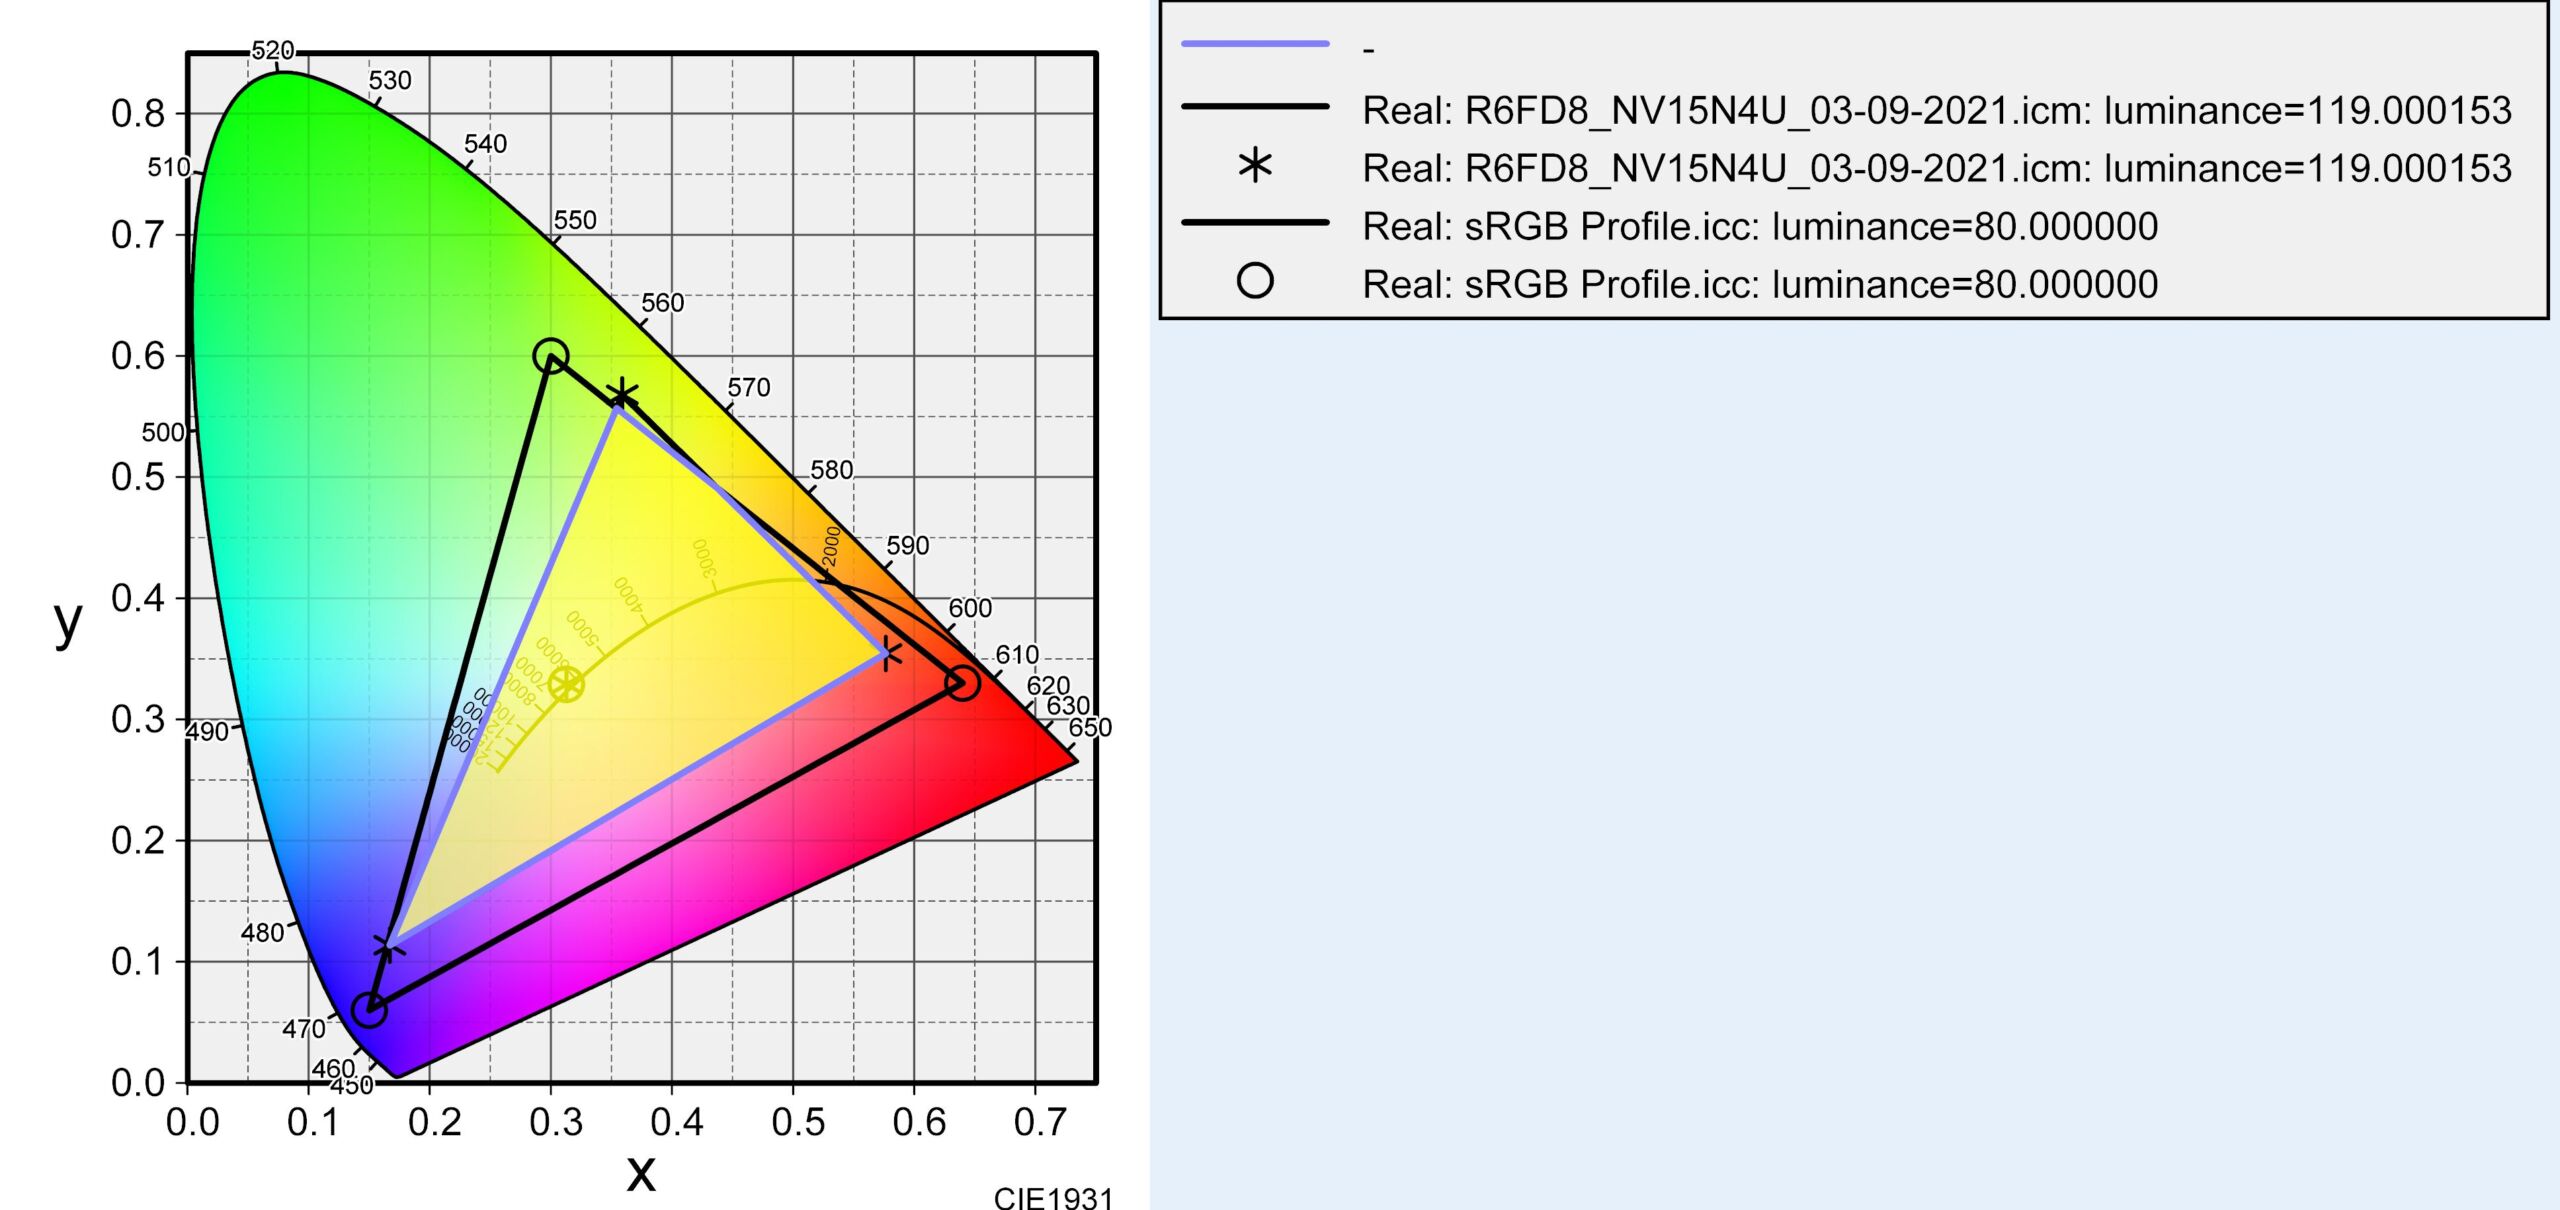2560x1210 pixels.
Task: Click the 570 wavelength label
Action: click(749, 387)
